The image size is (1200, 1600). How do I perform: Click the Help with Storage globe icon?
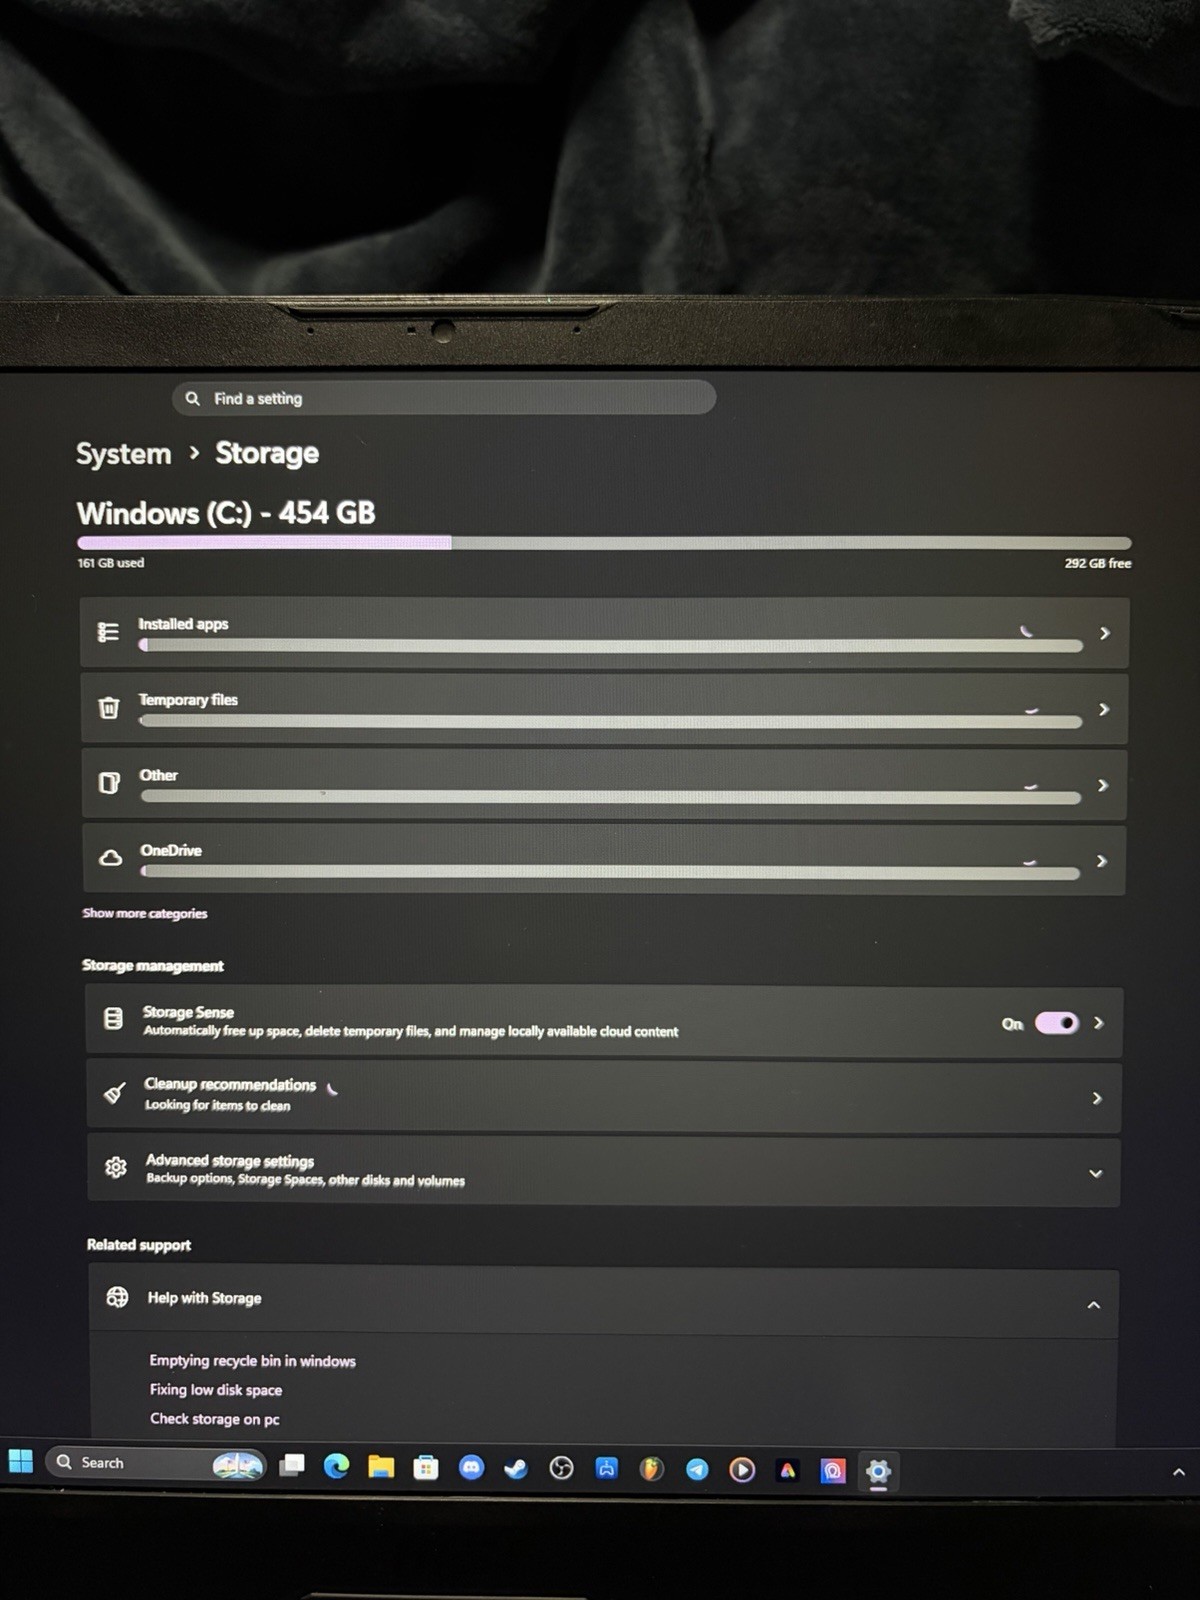[117, 1297]
